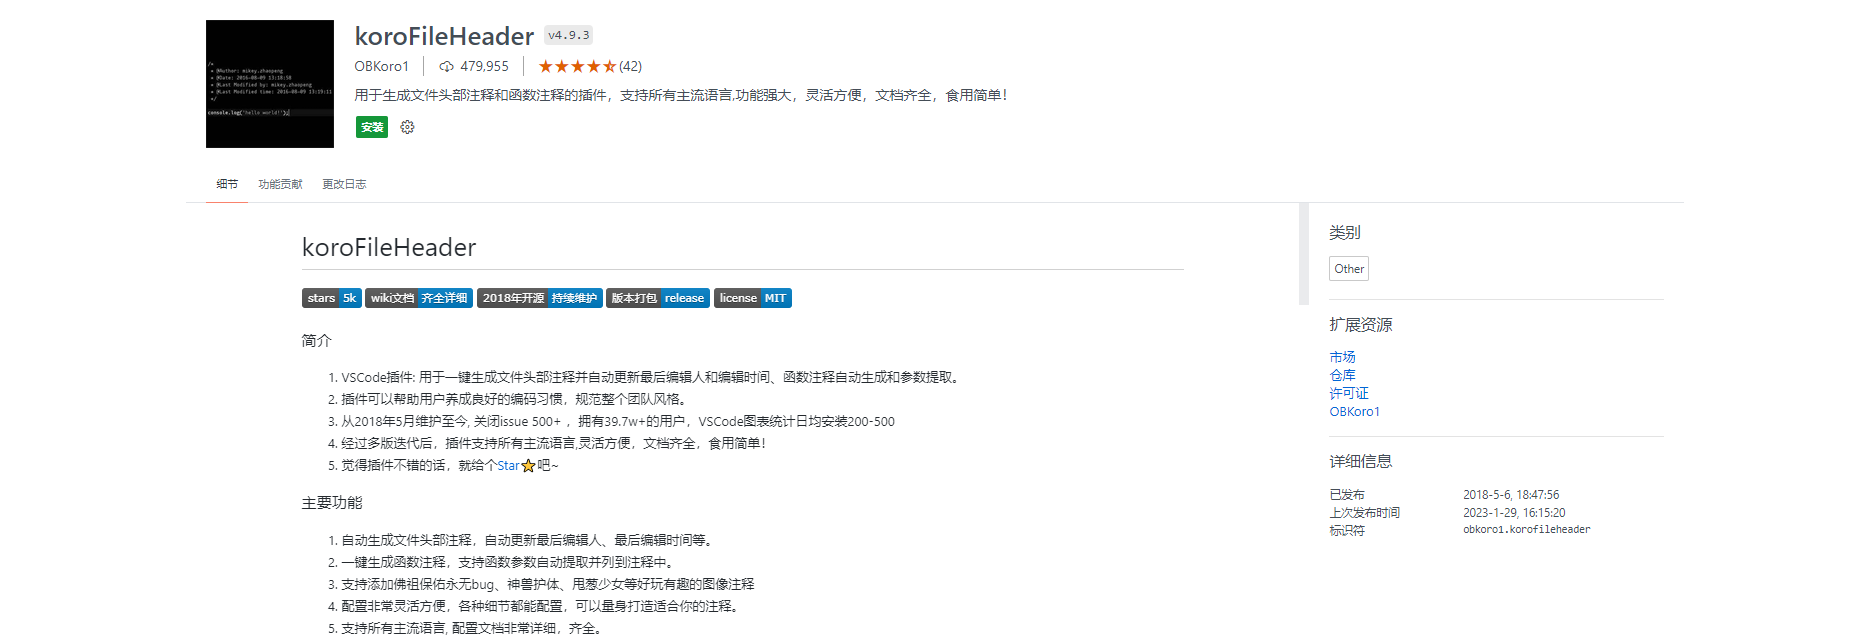This screenshot has width=1871, height=643.
Task: Click the gear manage icon beside install
Action: point(407,127)
